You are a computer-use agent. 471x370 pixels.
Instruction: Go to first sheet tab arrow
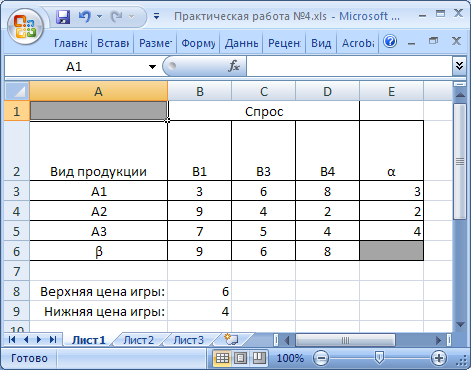(12, 340)
